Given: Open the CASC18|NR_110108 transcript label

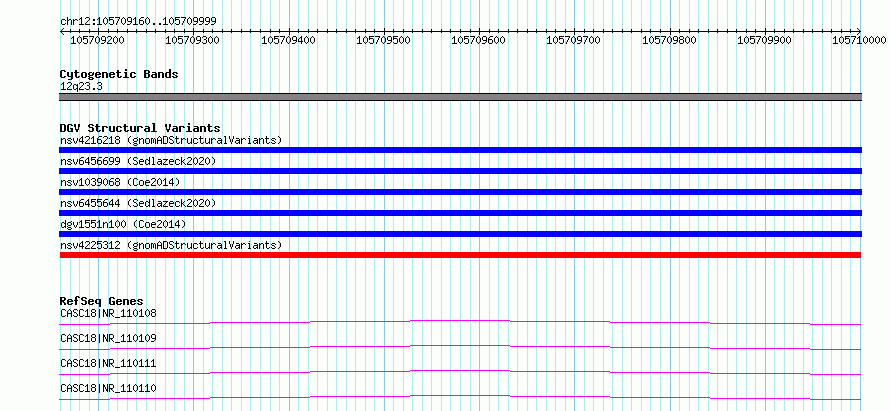Looking at the screenshot, I should [108, 313].
